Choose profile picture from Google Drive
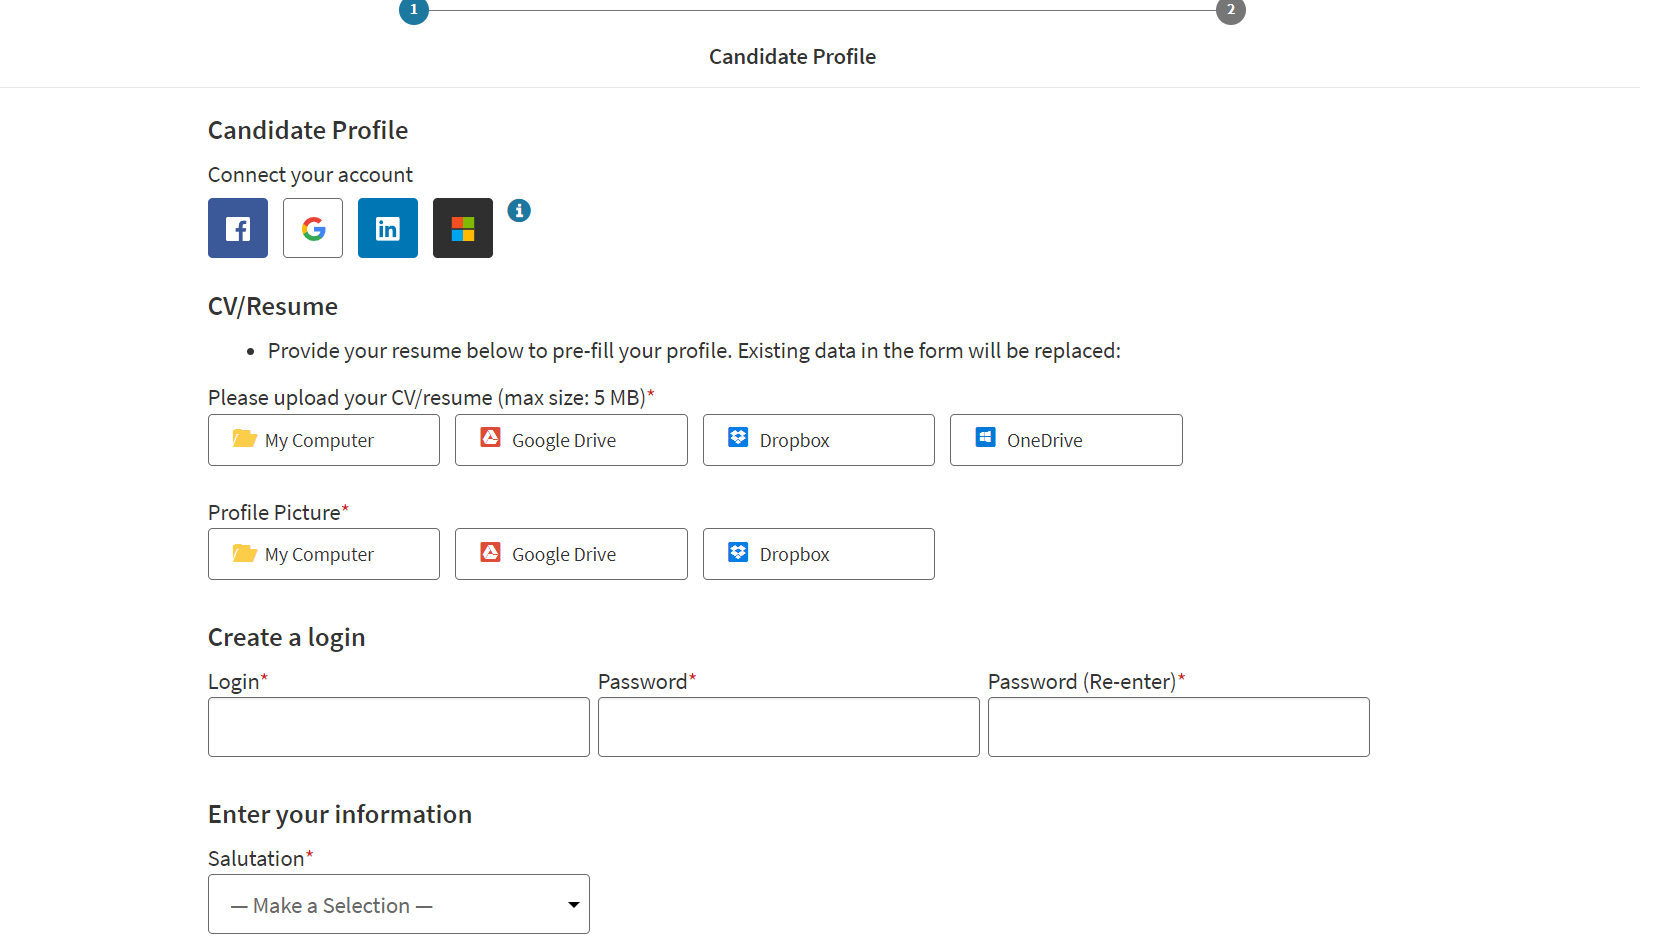Screen dimensions: 1663x950 click(x=571, y=554)
